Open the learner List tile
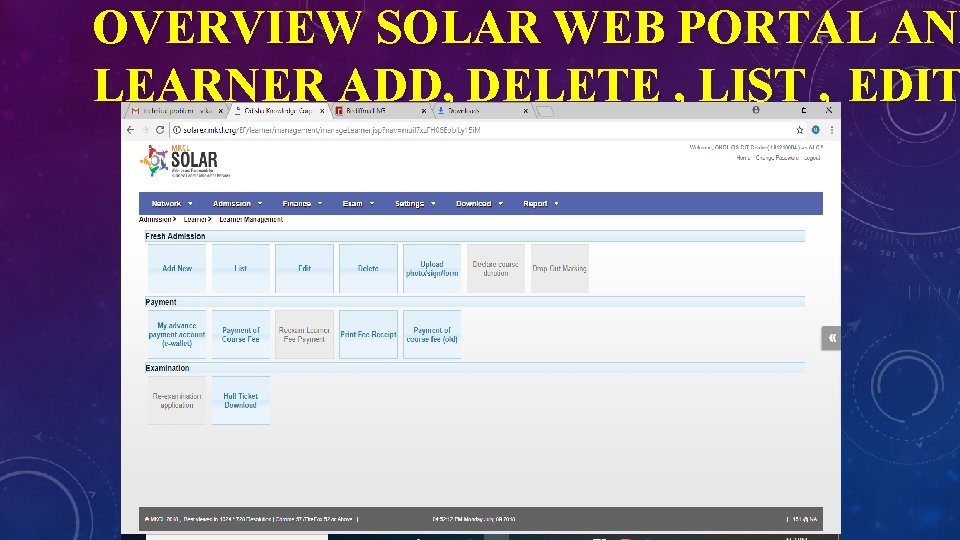 point(241,268)
